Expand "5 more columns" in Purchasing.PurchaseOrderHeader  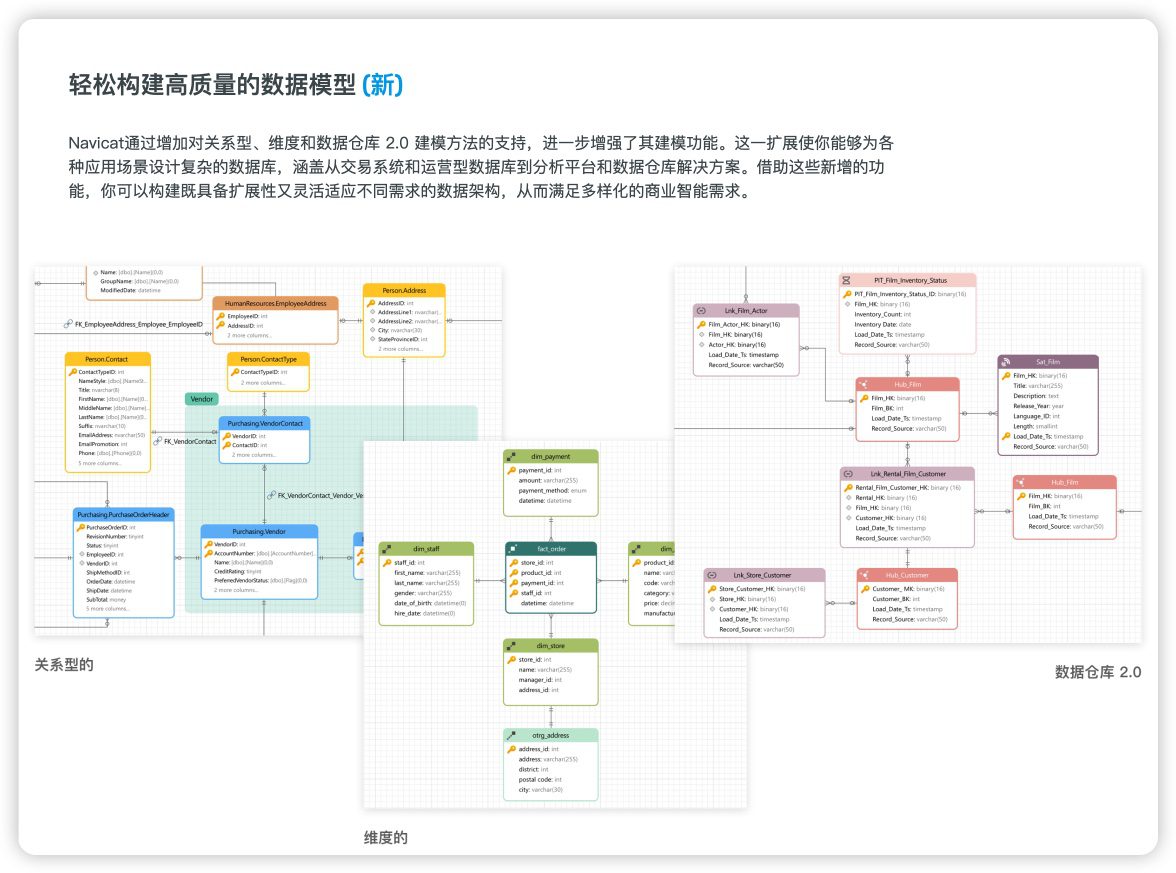[x=108, y=608]
